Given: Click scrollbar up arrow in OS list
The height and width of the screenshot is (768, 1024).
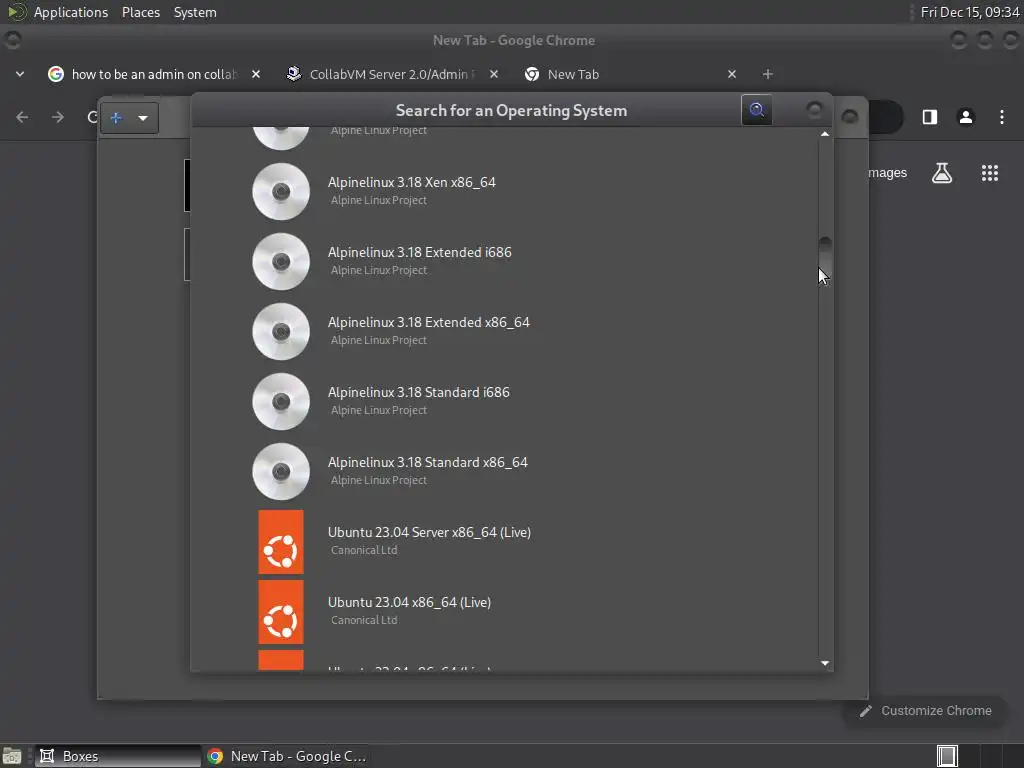Looking at the screenshot, I should click(x=825, y=134).
